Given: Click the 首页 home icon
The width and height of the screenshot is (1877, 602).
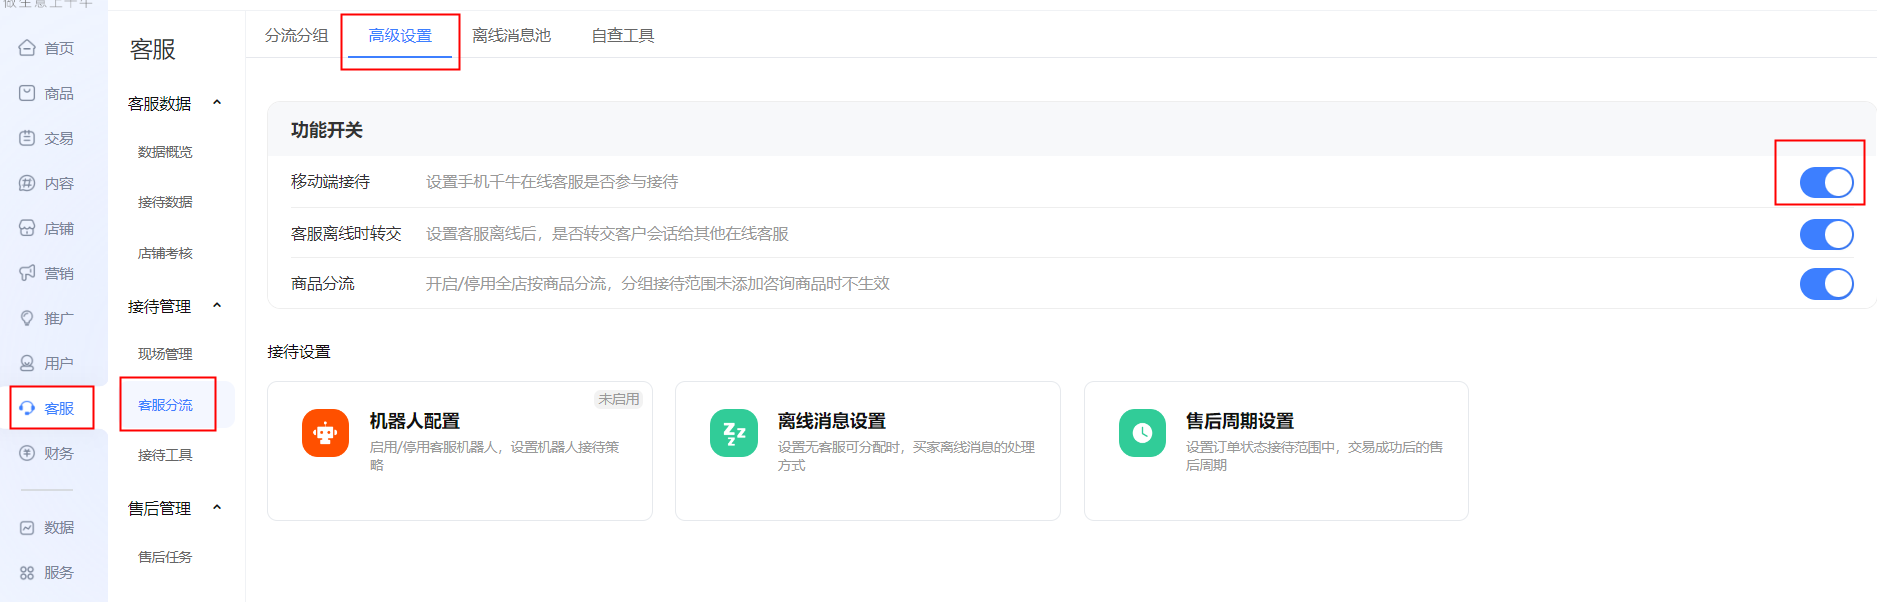Looking at the screenshot, I should point(27,48).
